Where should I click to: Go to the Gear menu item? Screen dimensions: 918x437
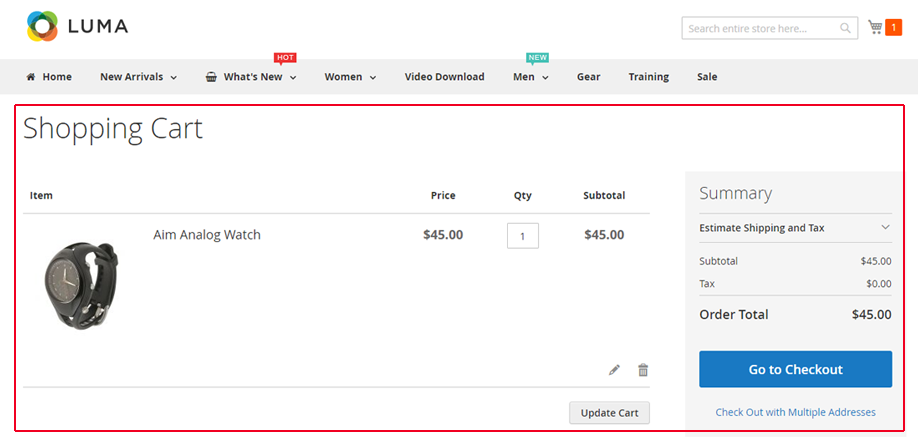[x=588, y=77]
